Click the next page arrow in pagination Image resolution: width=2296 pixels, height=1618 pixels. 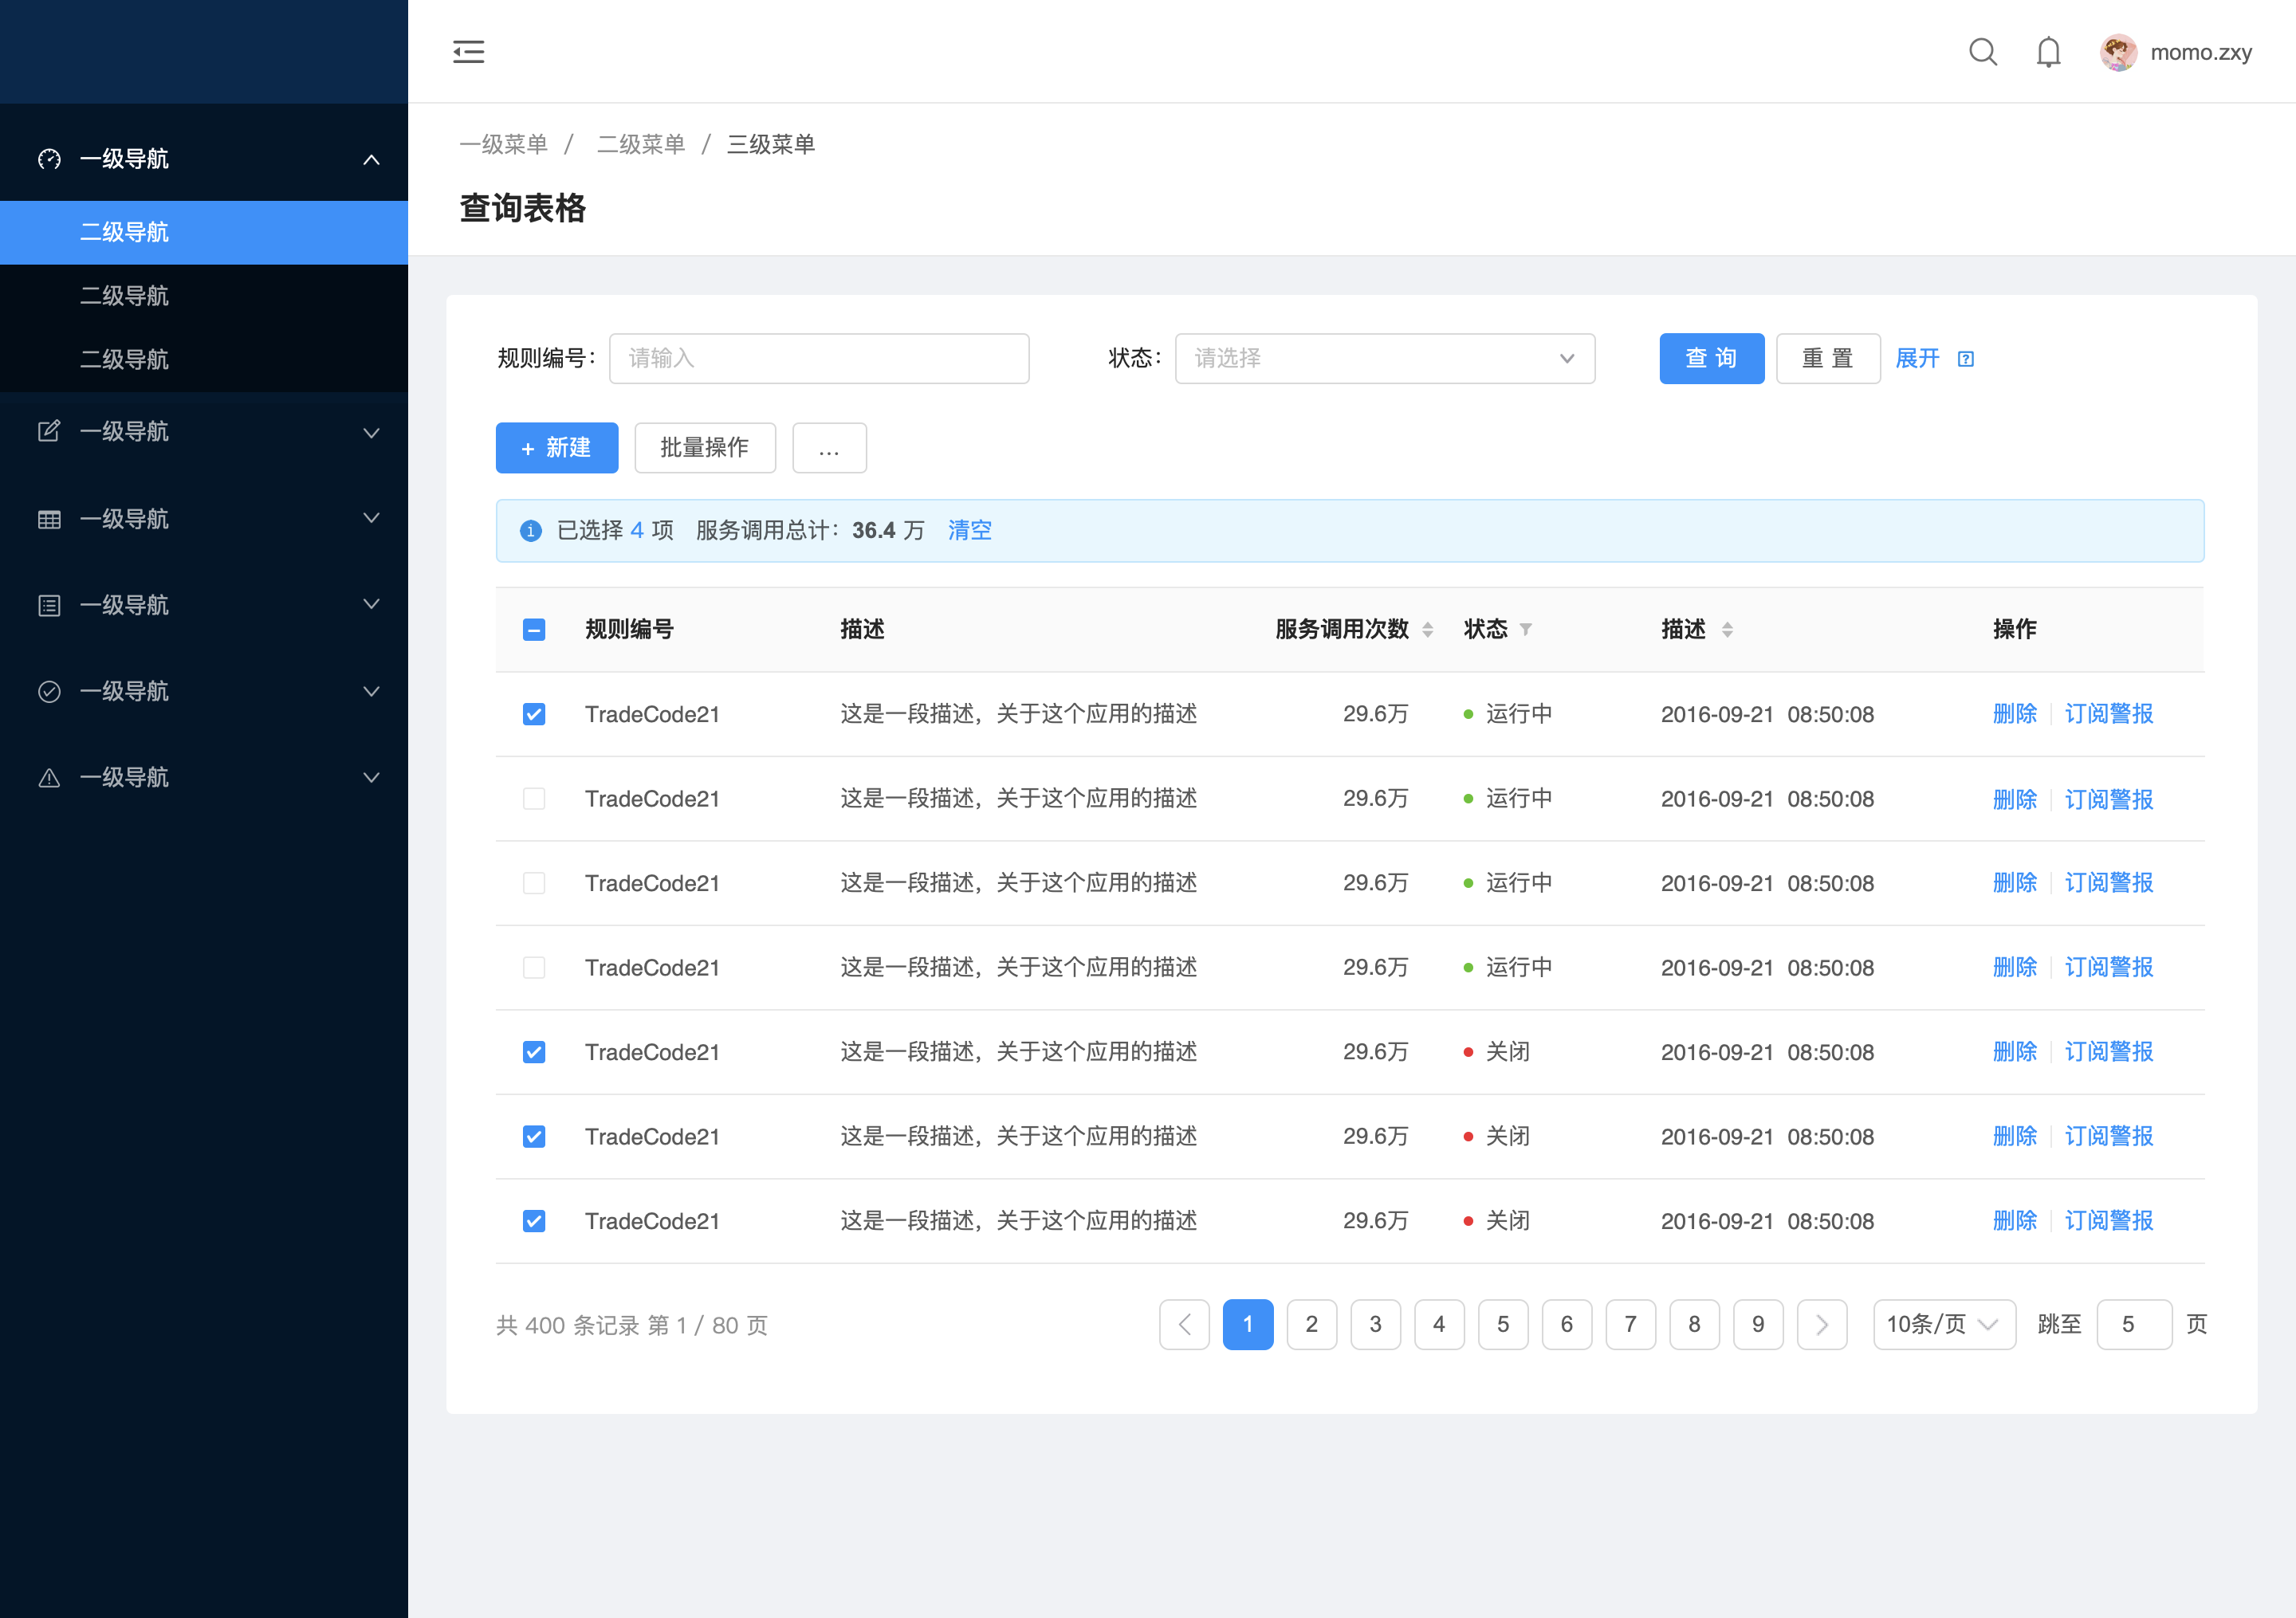[x=1821, y=1324]
